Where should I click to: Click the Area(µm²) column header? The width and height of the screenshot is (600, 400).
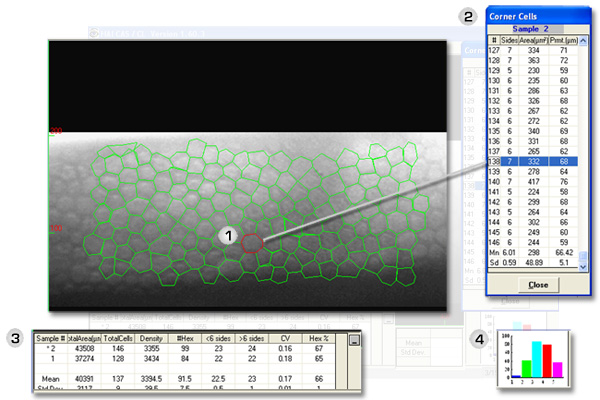pos(533,40)
